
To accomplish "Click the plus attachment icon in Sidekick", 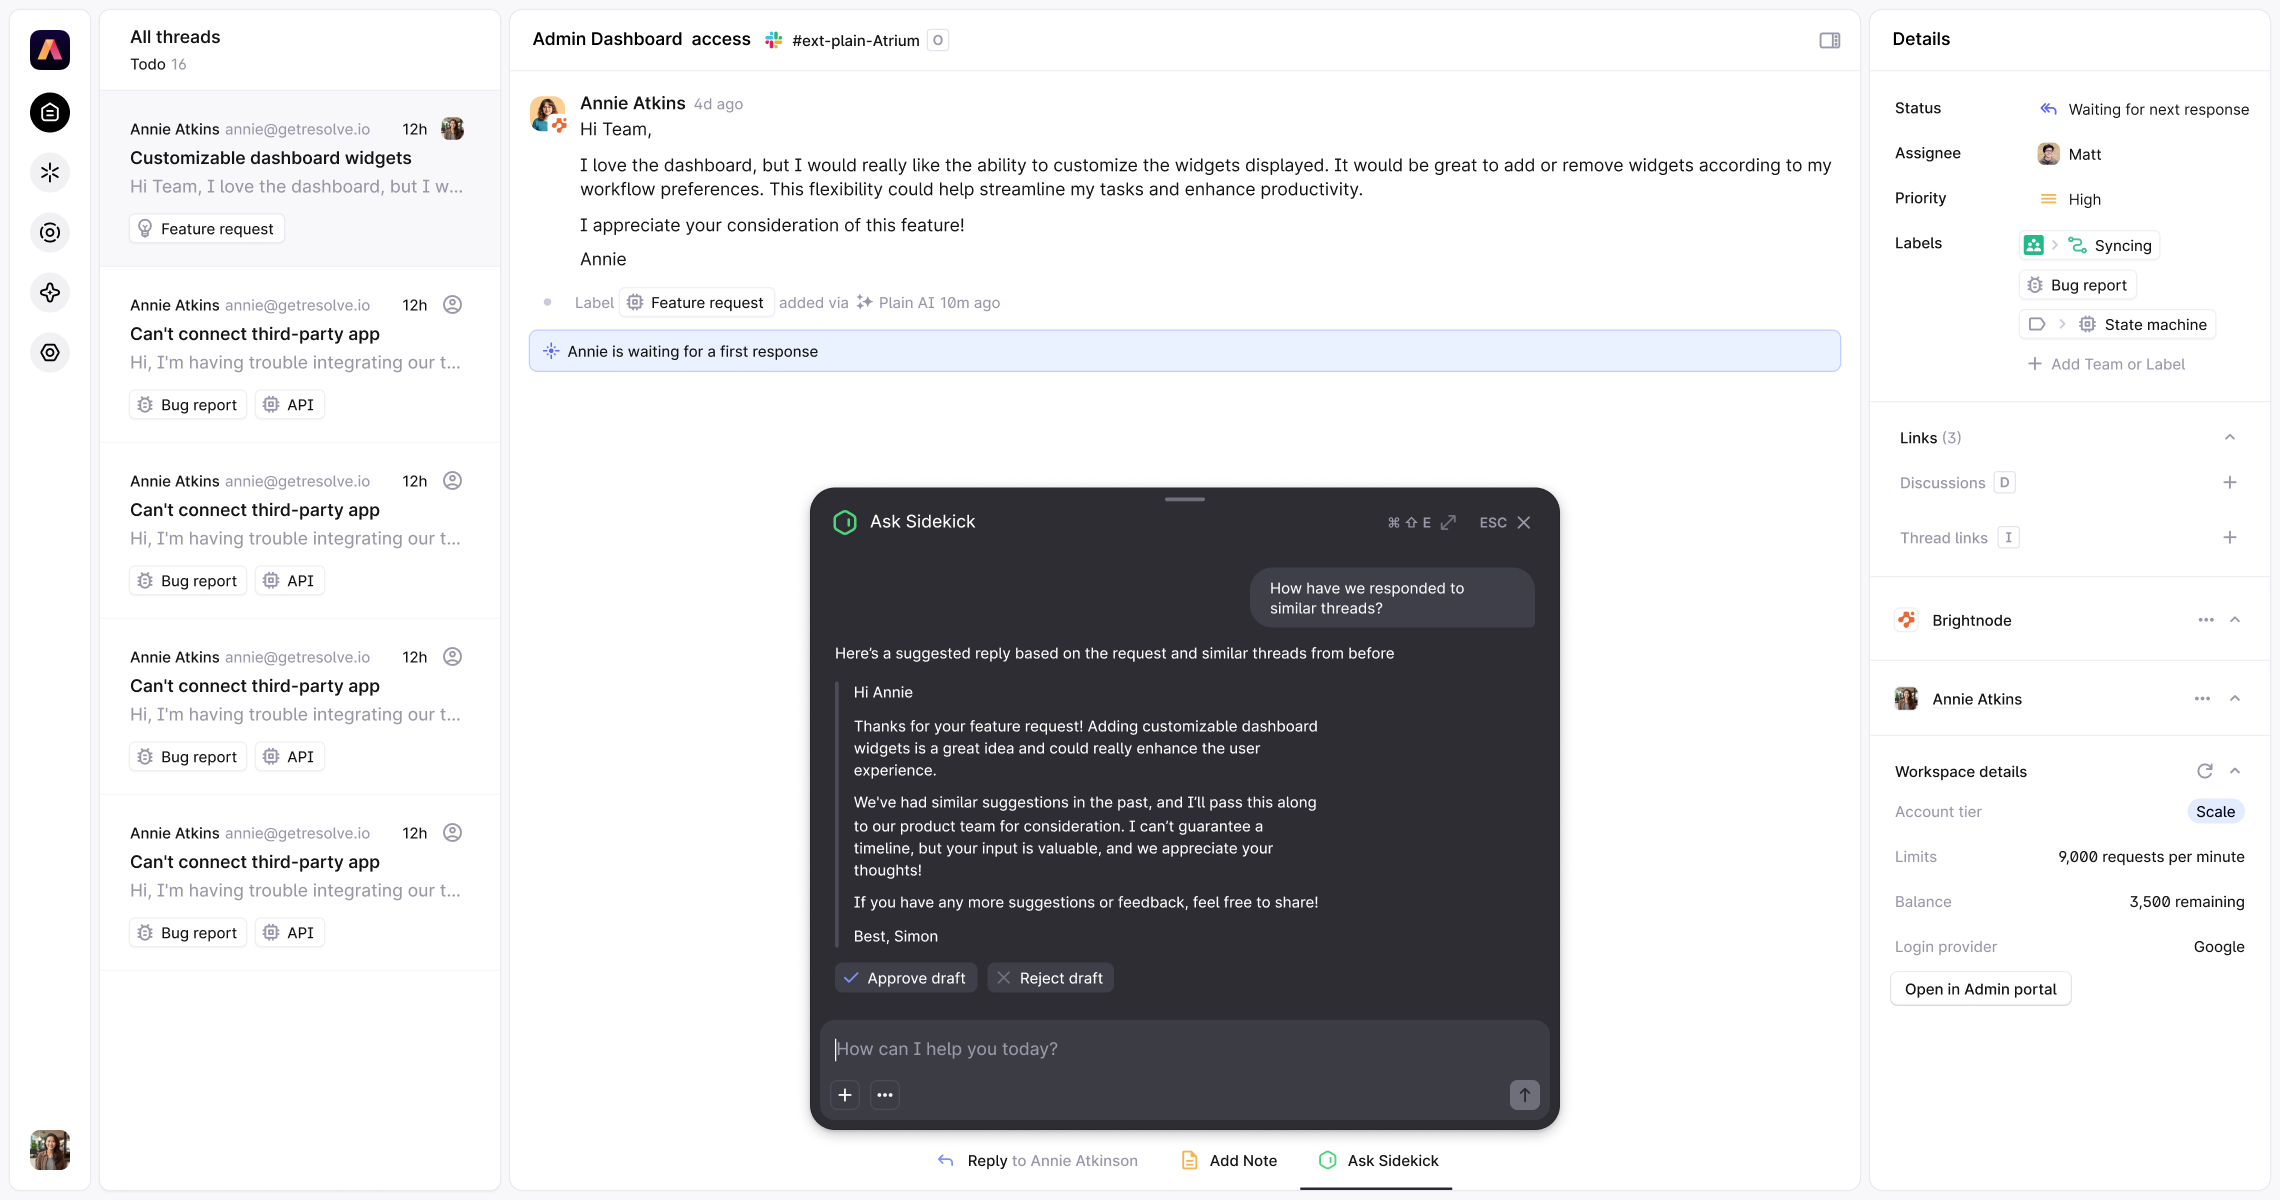I will click(845, 1095).
